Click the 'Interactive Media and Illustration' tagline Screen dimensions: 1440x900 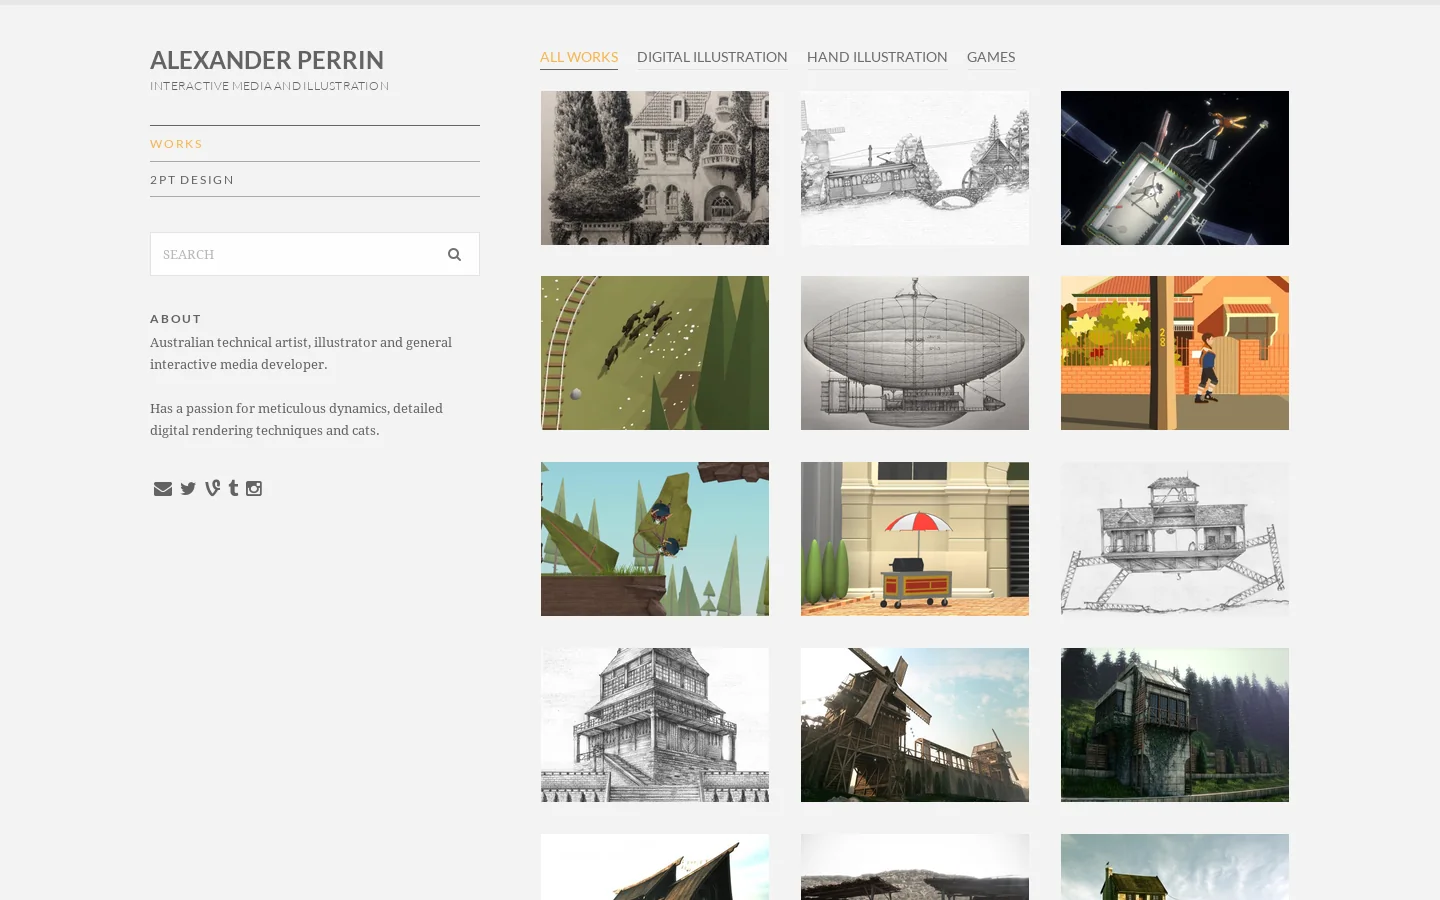[270, 86]
